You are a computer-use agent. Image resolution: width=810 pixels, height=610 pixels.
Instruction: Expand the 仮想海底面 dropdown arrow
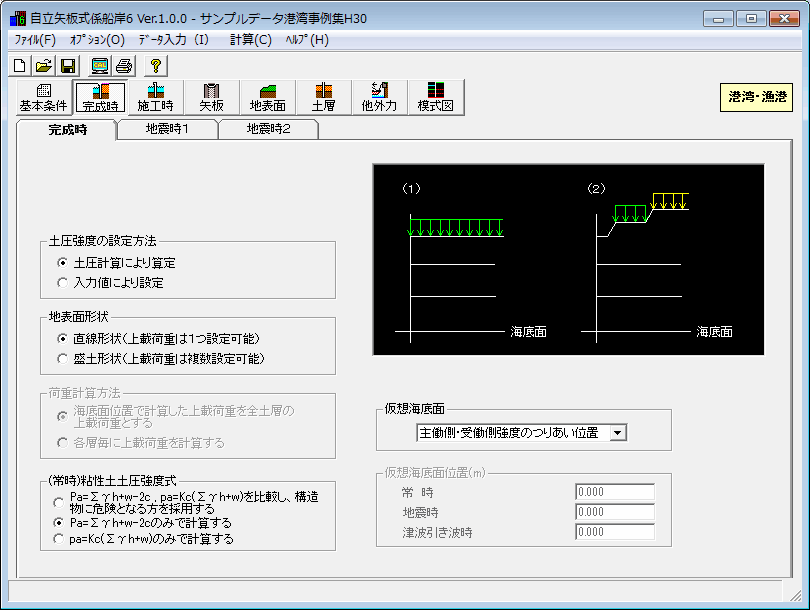pyautogui.click(x=618, y=433)
